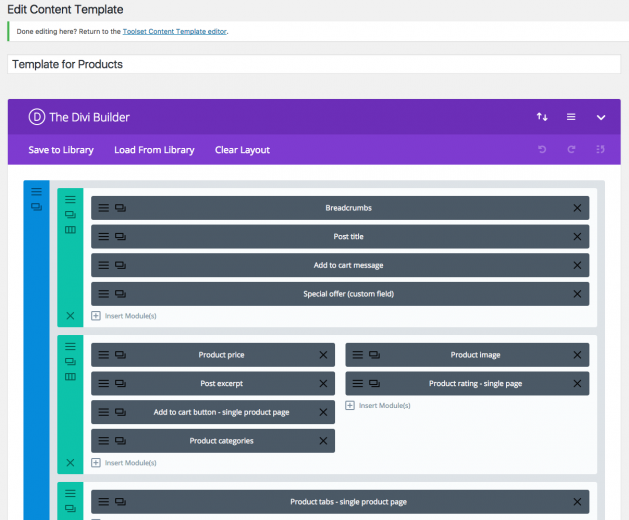The height and width of the screenshot is (520, 629).
Task: Open settings of the row containing Breadcrumbs
Action: [x=70, y=199]
